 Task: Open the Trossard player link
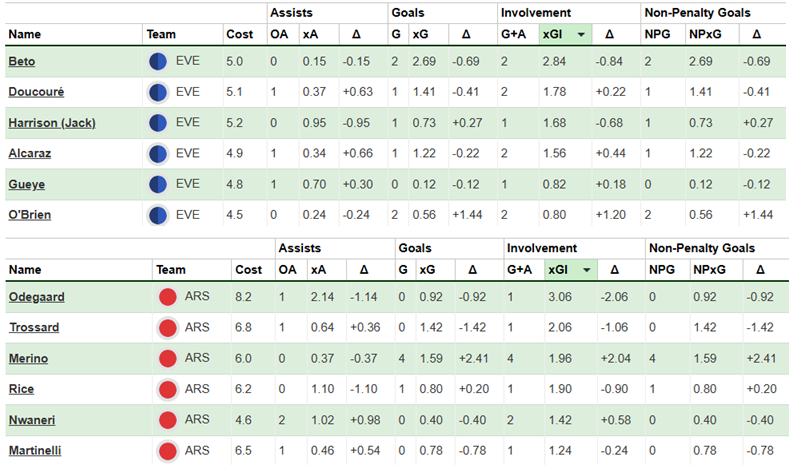33,328
